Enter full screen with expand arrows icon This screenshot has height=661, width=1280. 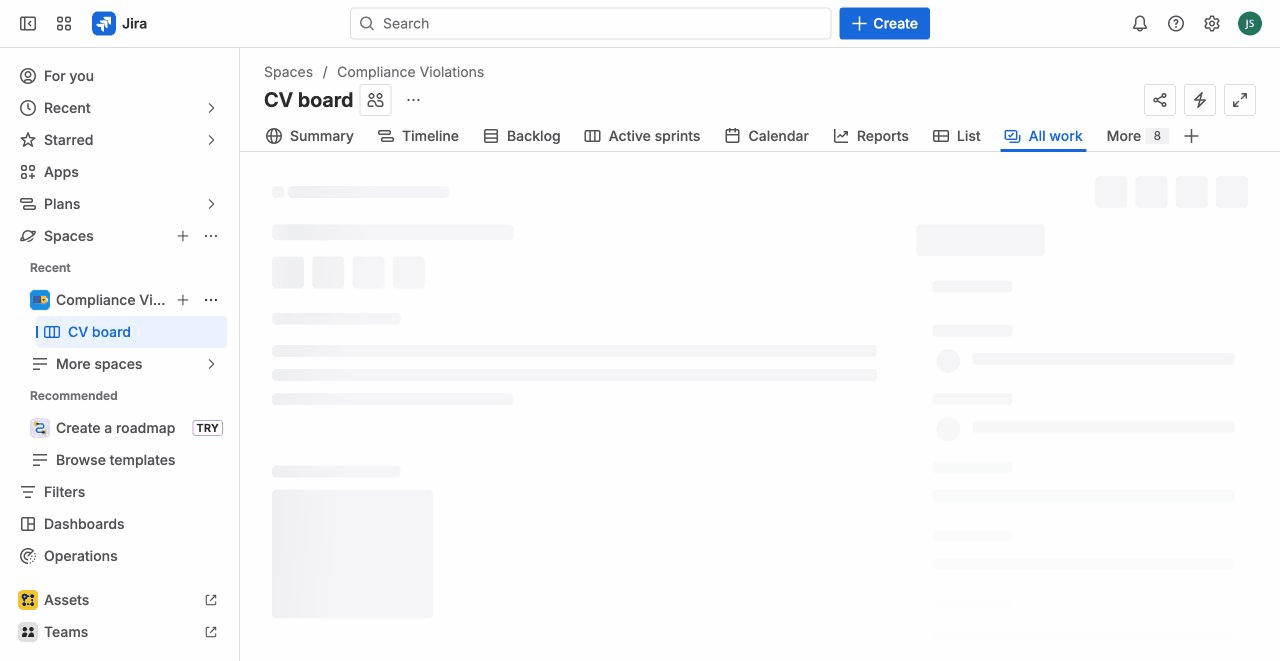pyautogui.click(x=1240, y=100)
